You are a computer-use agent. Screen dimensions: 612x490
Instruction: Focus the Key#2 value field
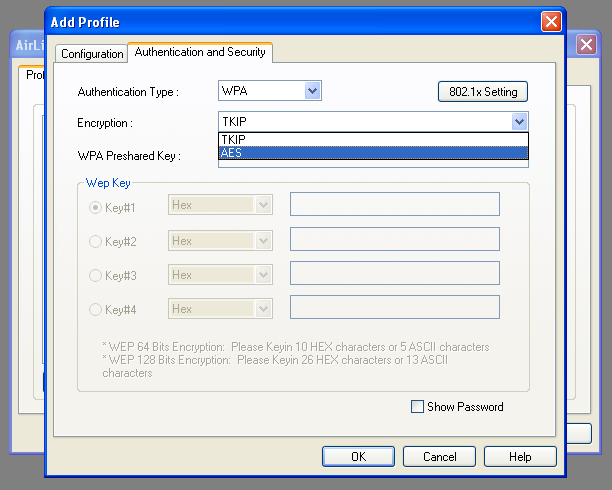[x=395, y=239]
